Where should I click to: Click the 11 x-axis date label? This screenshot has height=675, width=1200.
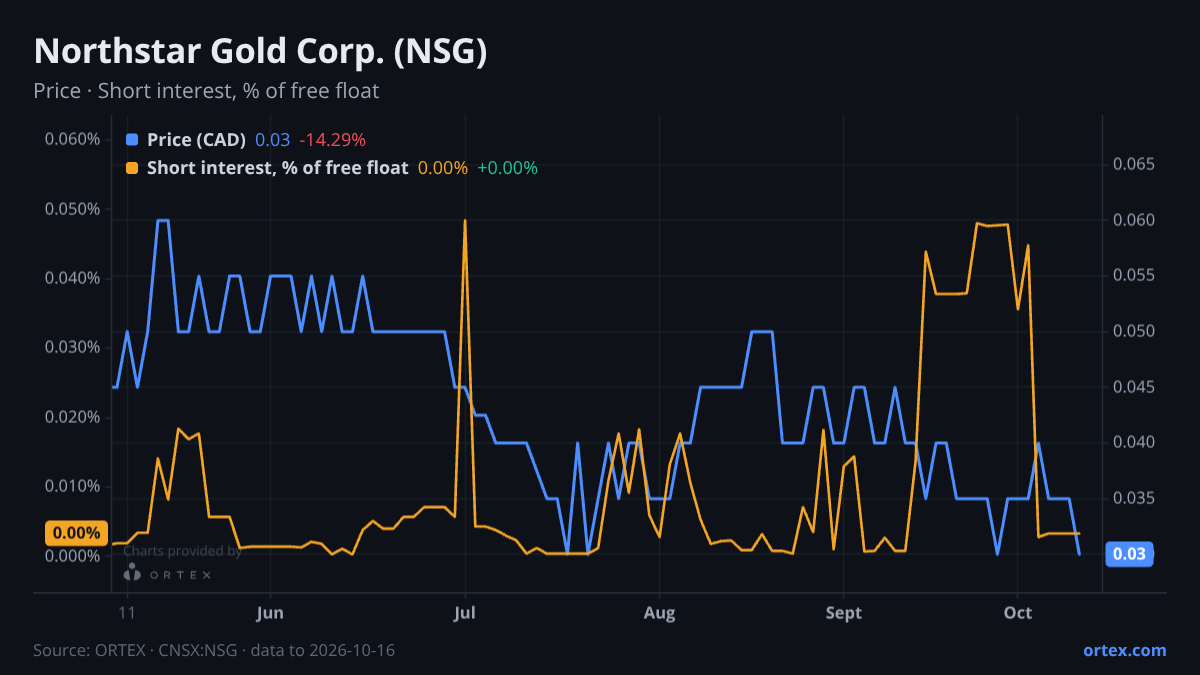127,613
